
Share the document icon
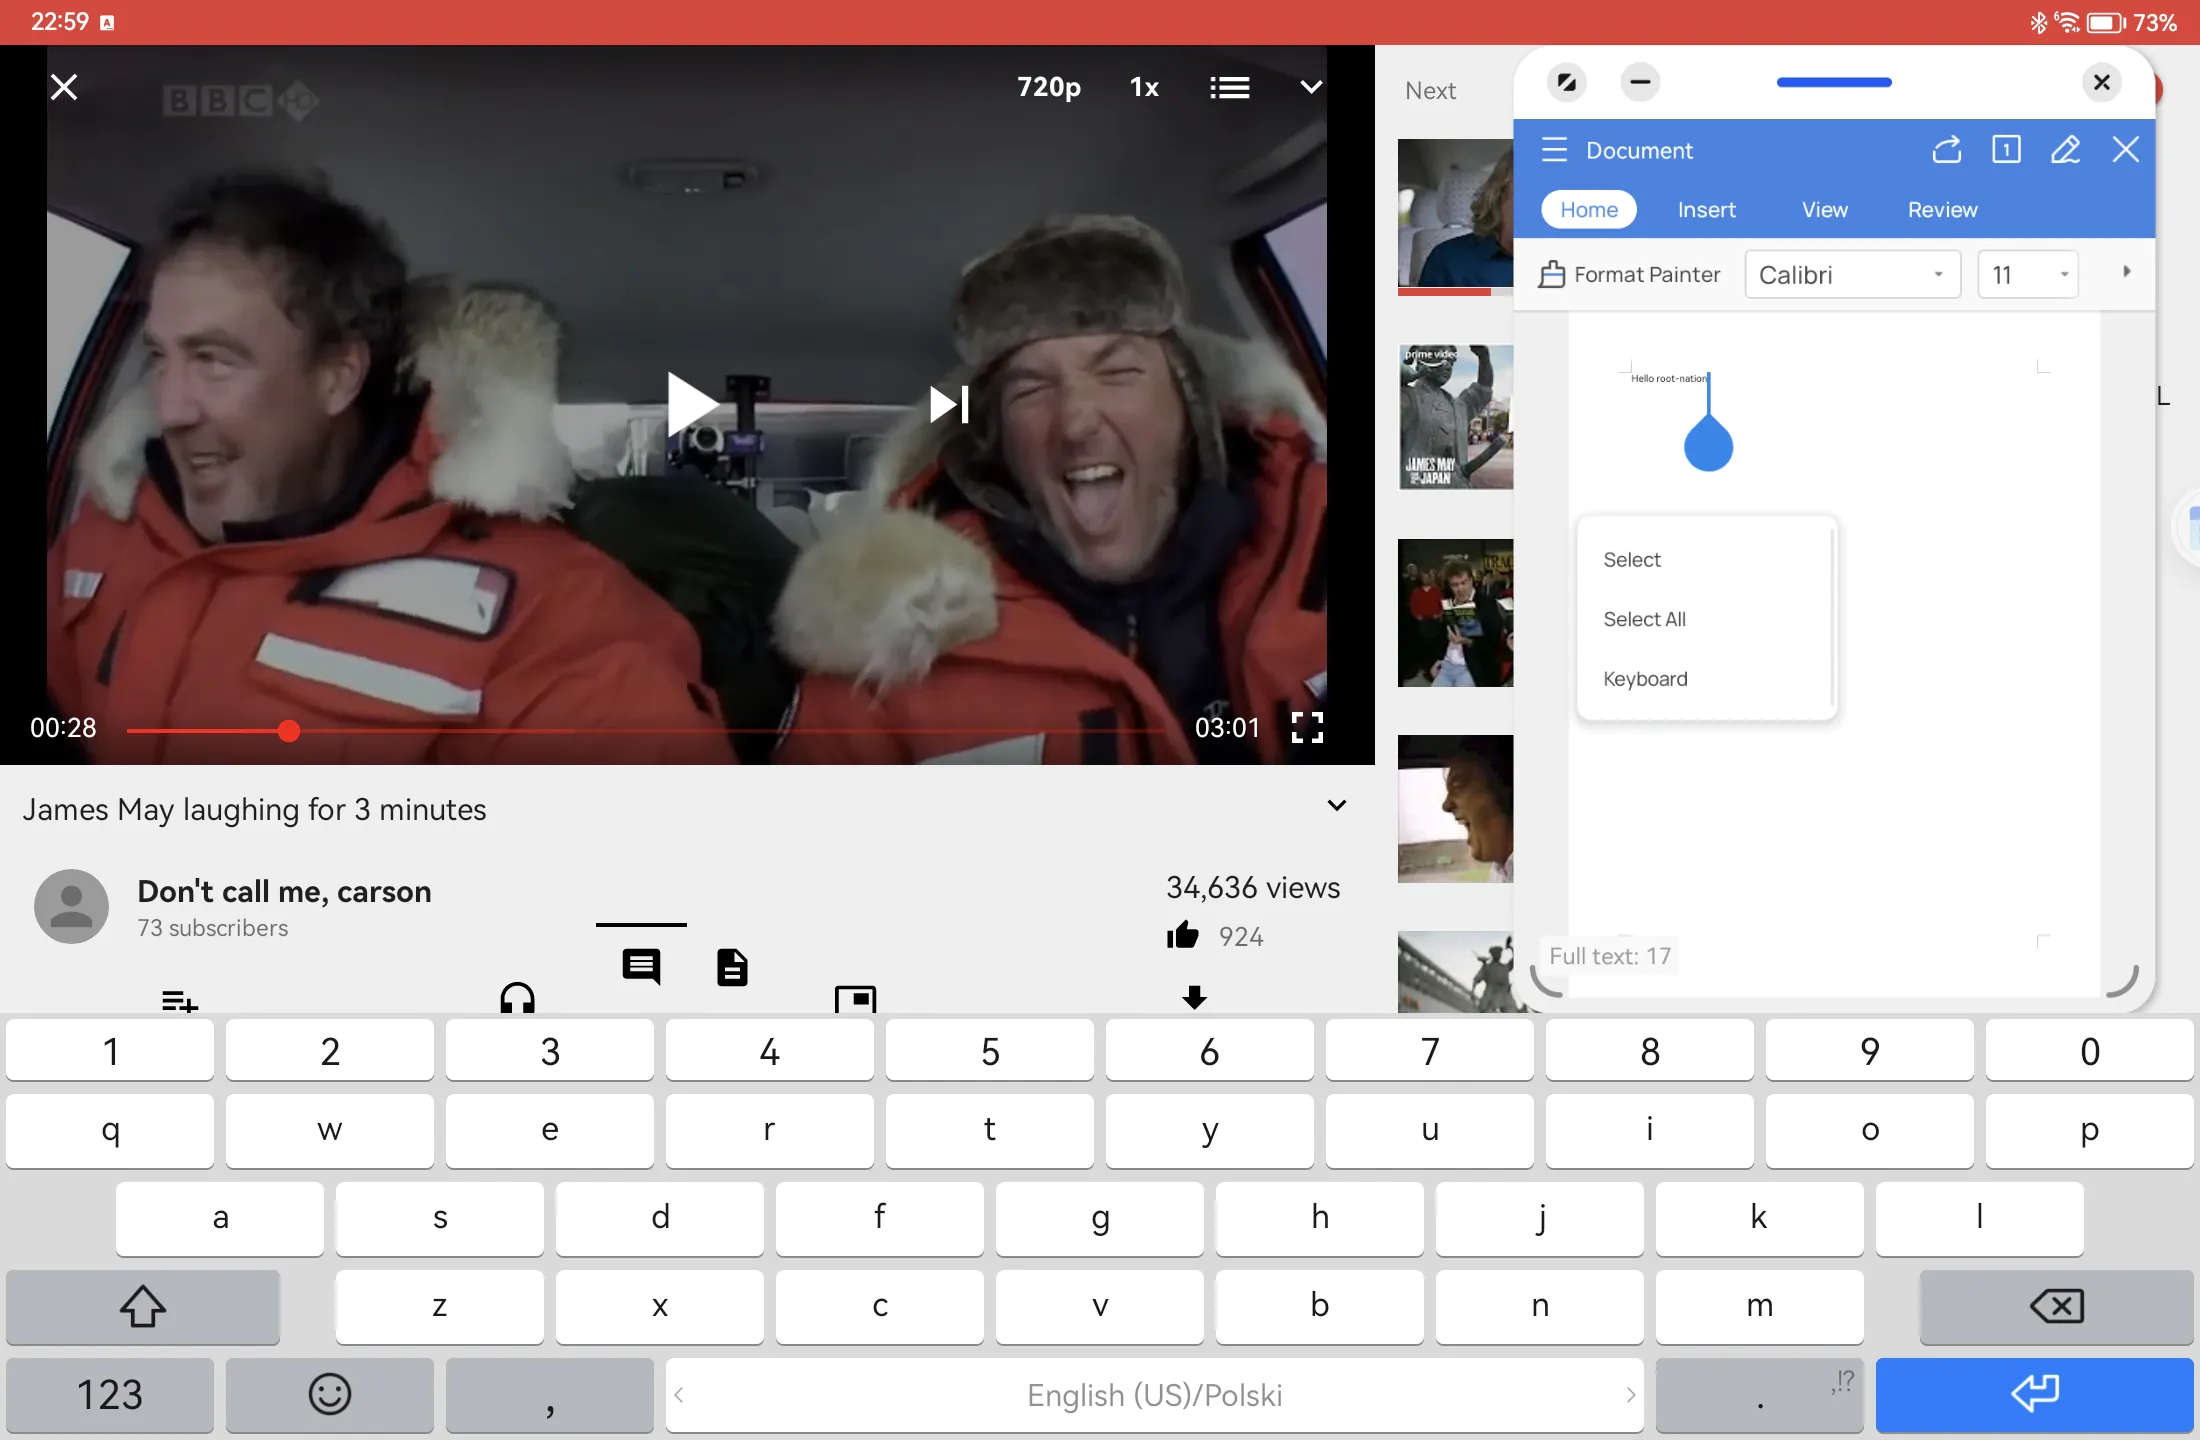click(x=1946, y=150)
